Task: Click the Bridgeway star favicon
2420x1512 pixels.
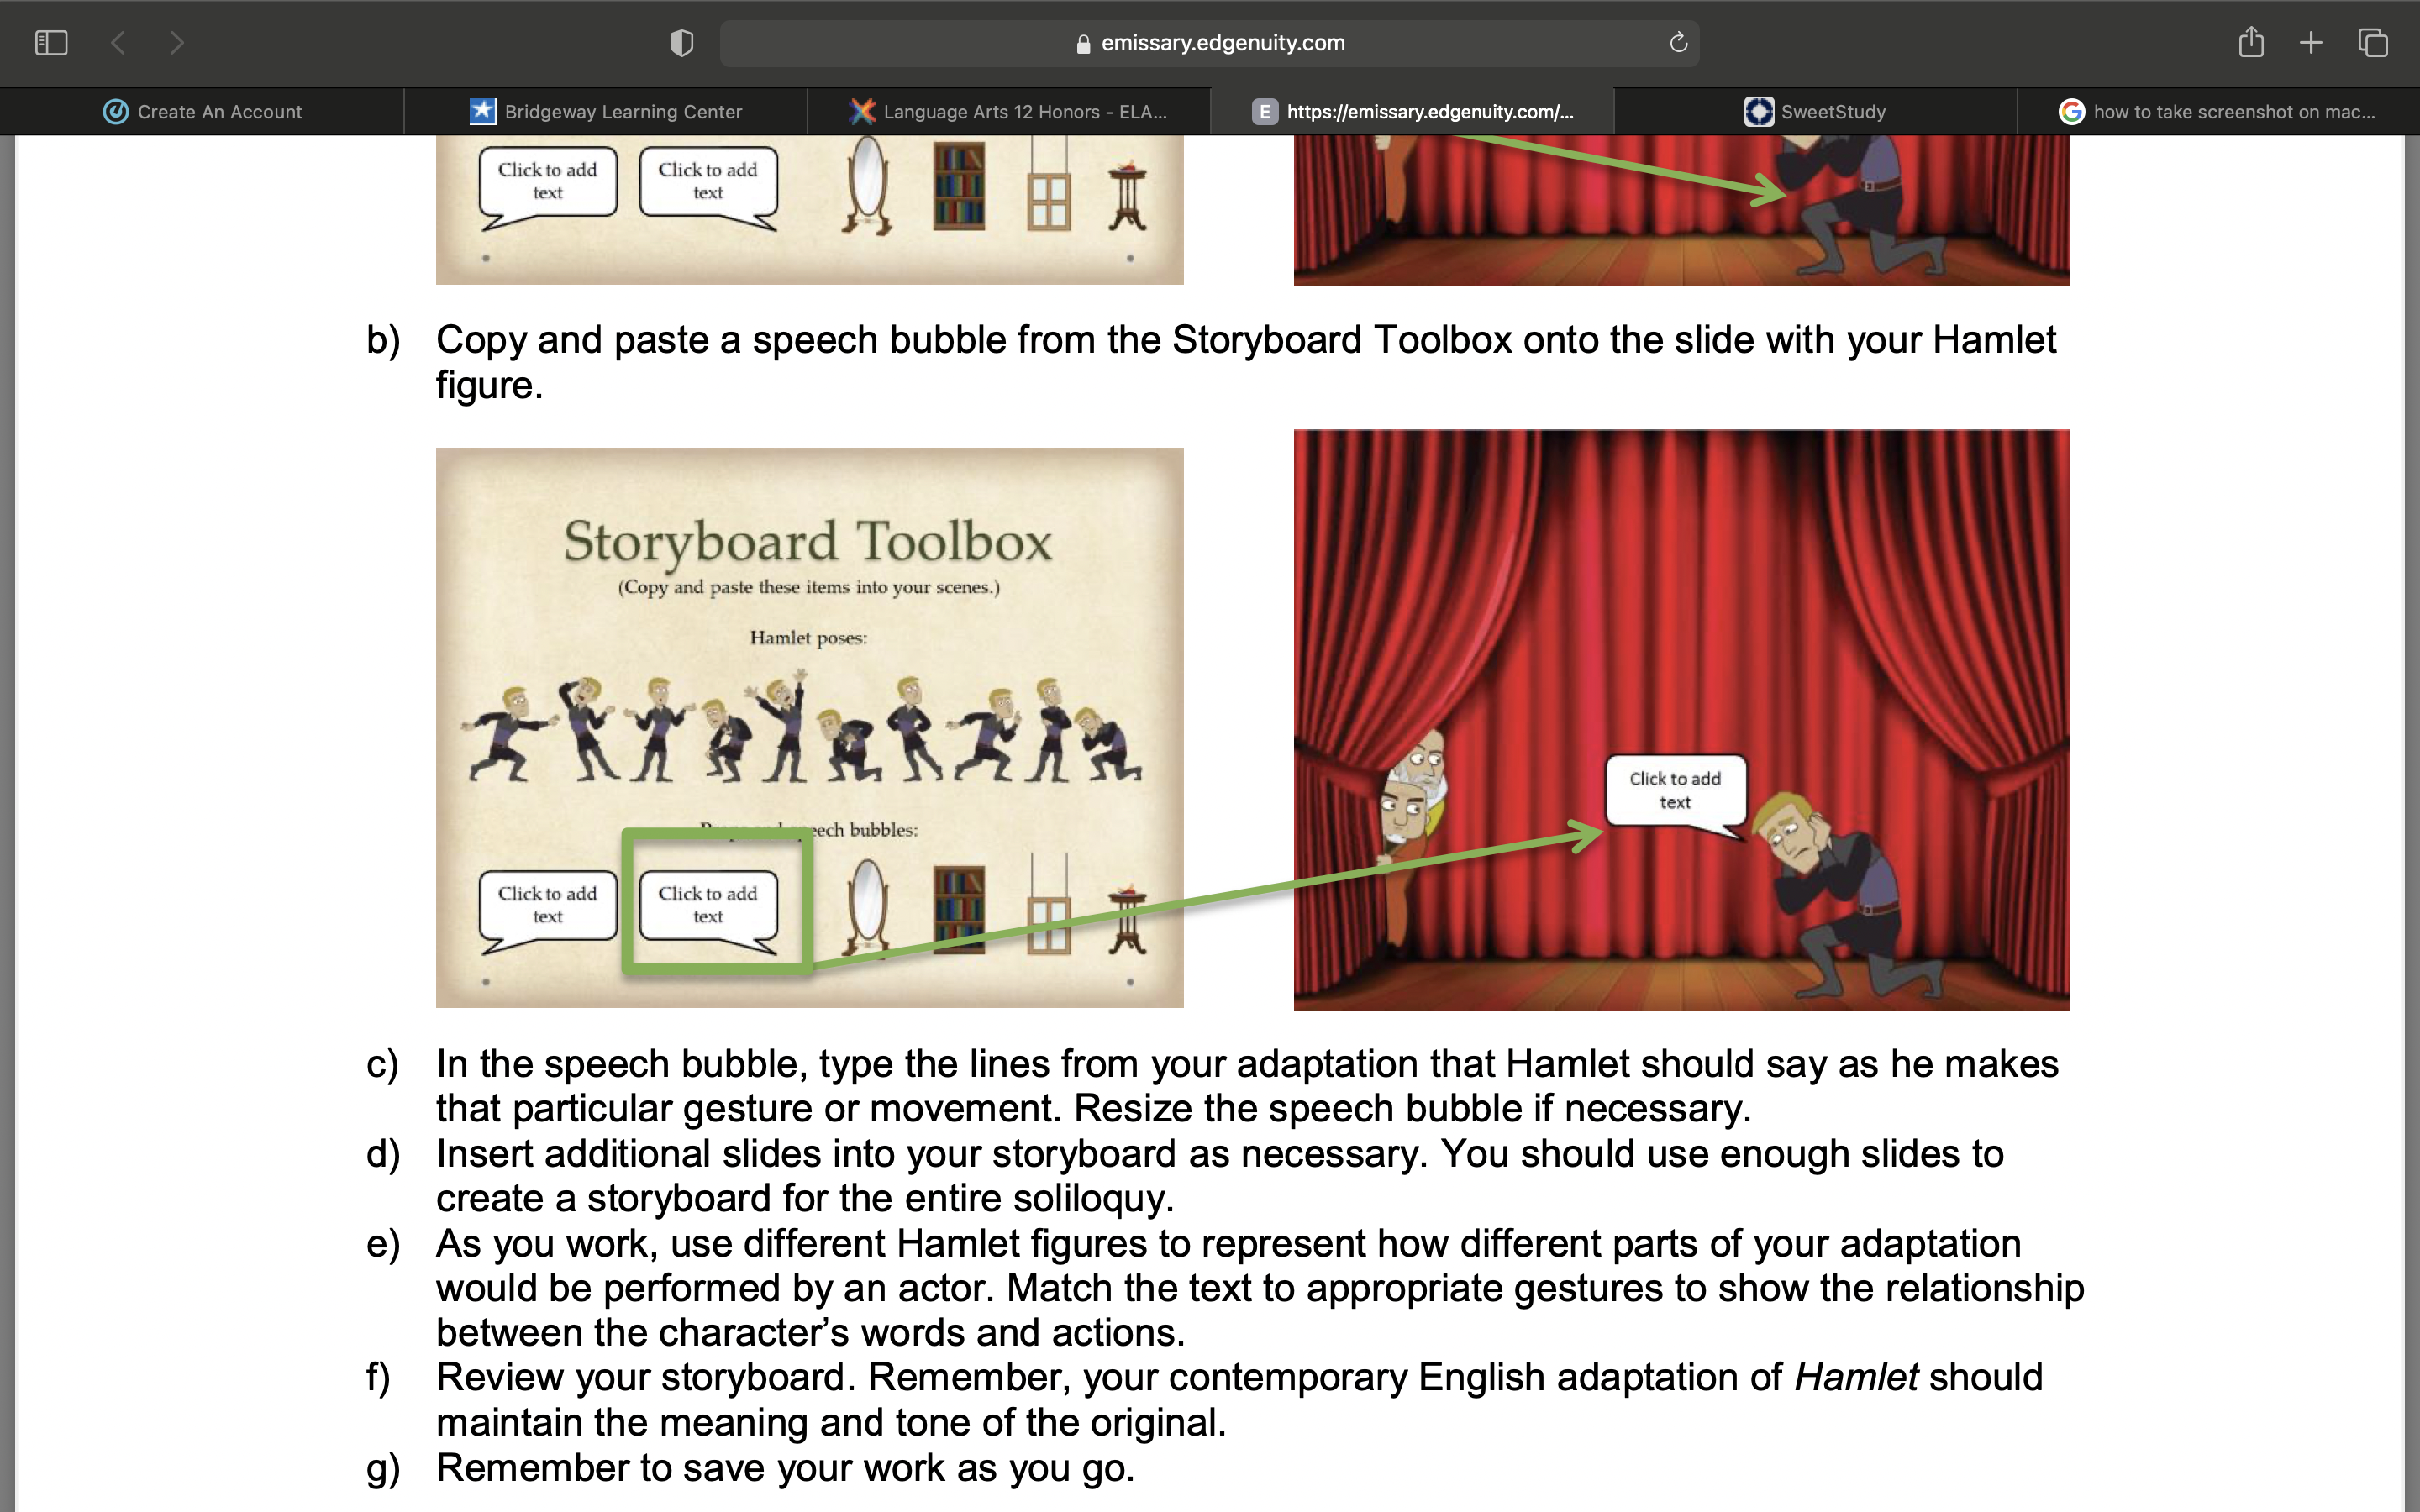Action: click(x=483, y=111)
